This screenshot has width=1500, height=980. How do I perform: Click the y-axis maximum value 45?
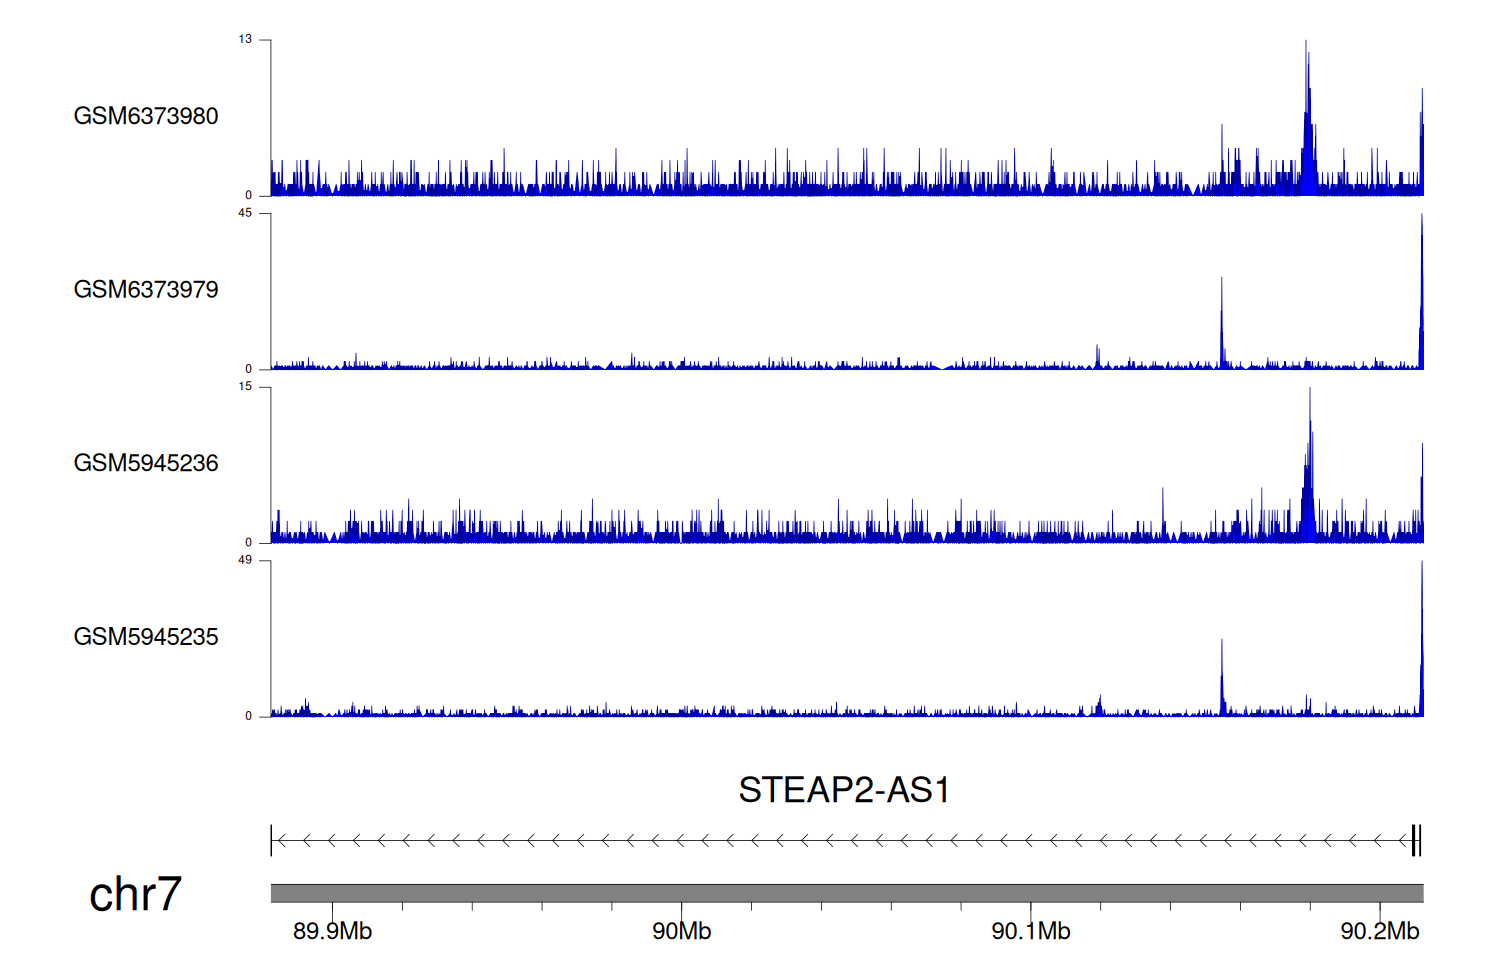click(x=245, y=213)
